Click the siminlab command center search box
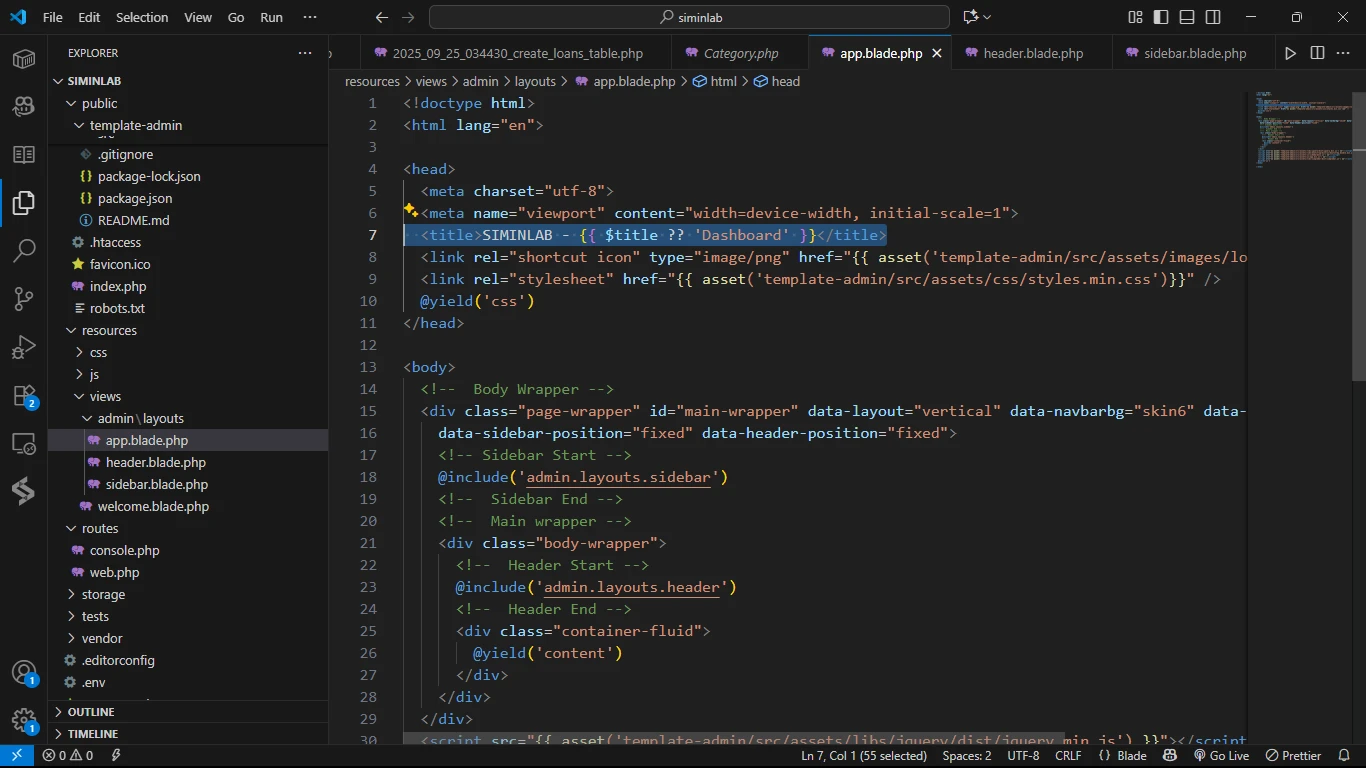This screenshot has width=1366, height=768. pyautogui.click(x=689, y=17)
